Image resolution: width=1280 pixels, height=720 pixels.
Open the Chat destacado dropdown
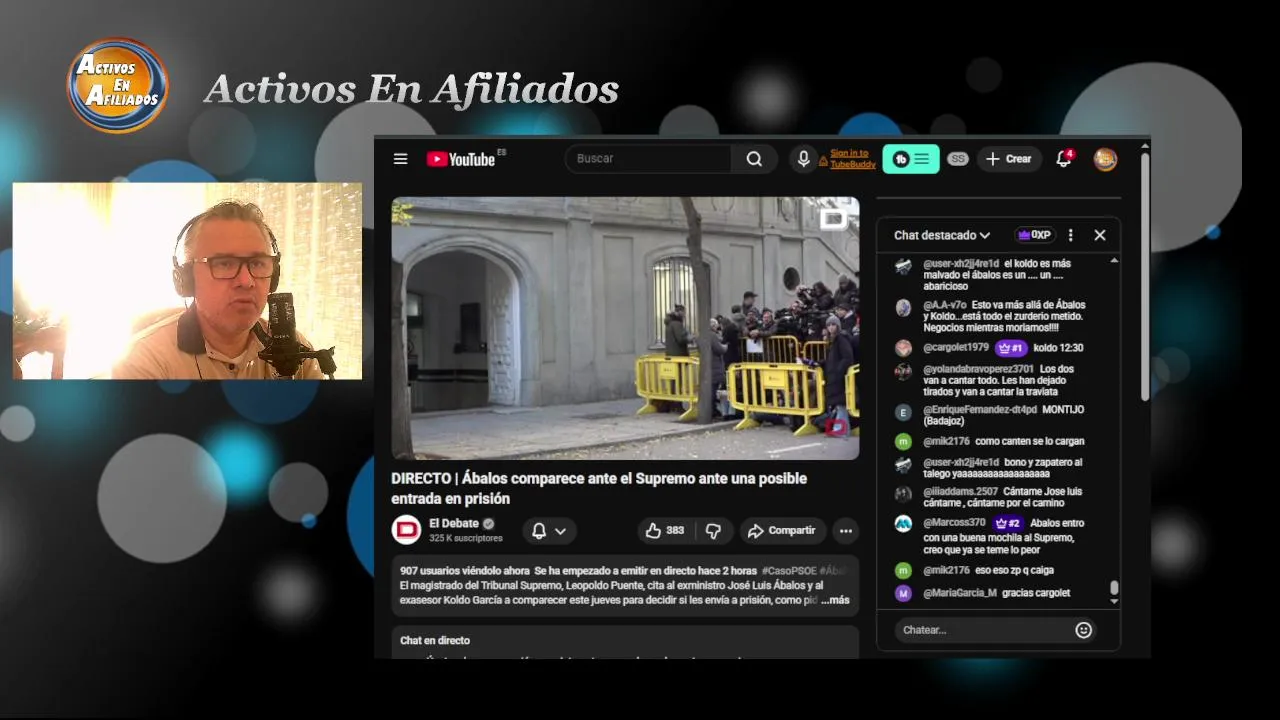point(942,235)
